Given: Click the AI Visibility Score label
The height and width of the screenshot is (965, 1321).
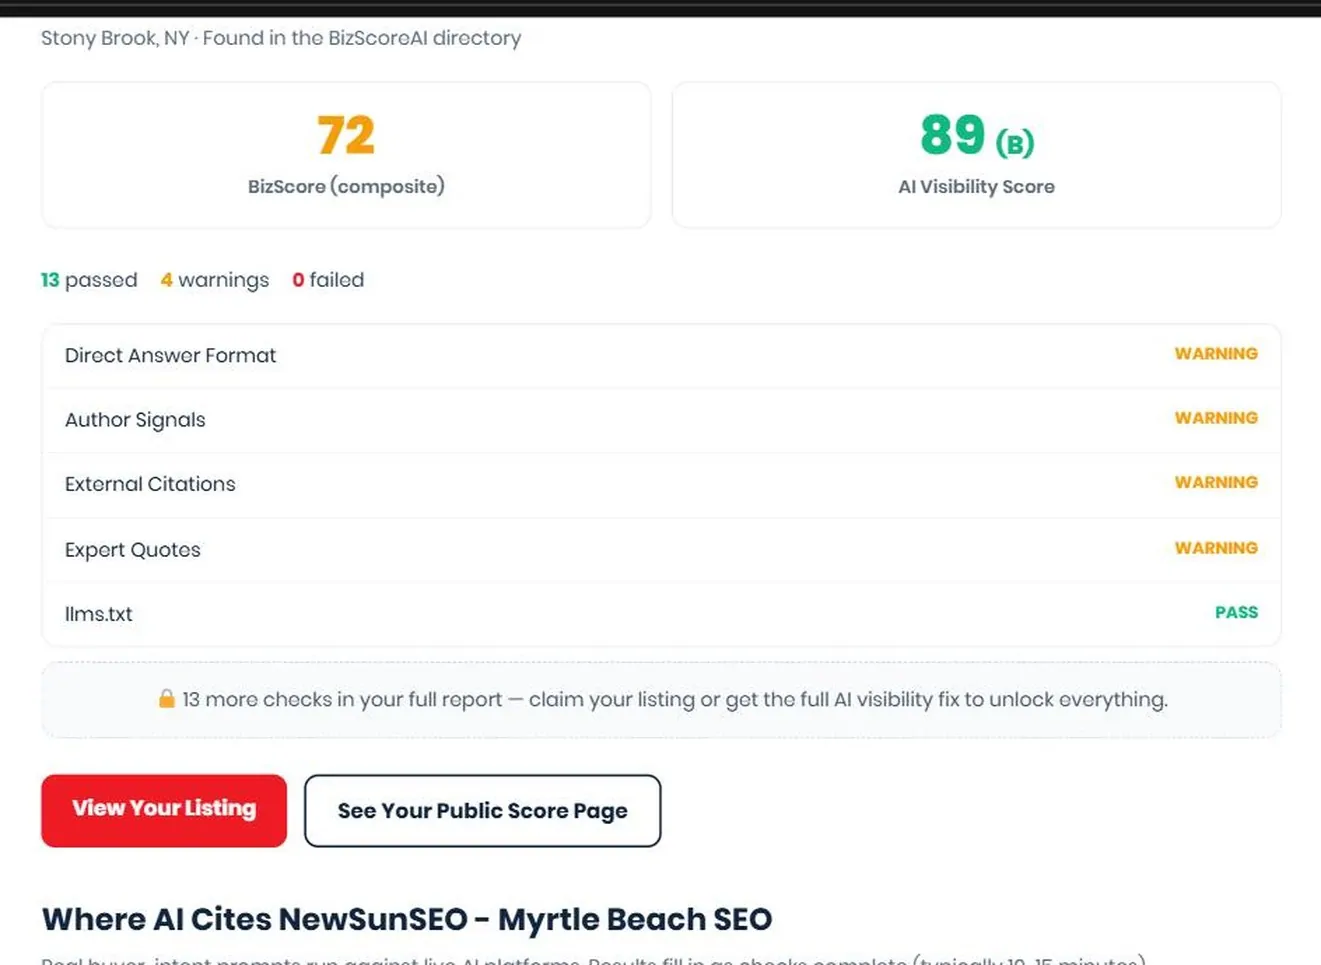Looking at the screenshot, I should pos(976,186).
